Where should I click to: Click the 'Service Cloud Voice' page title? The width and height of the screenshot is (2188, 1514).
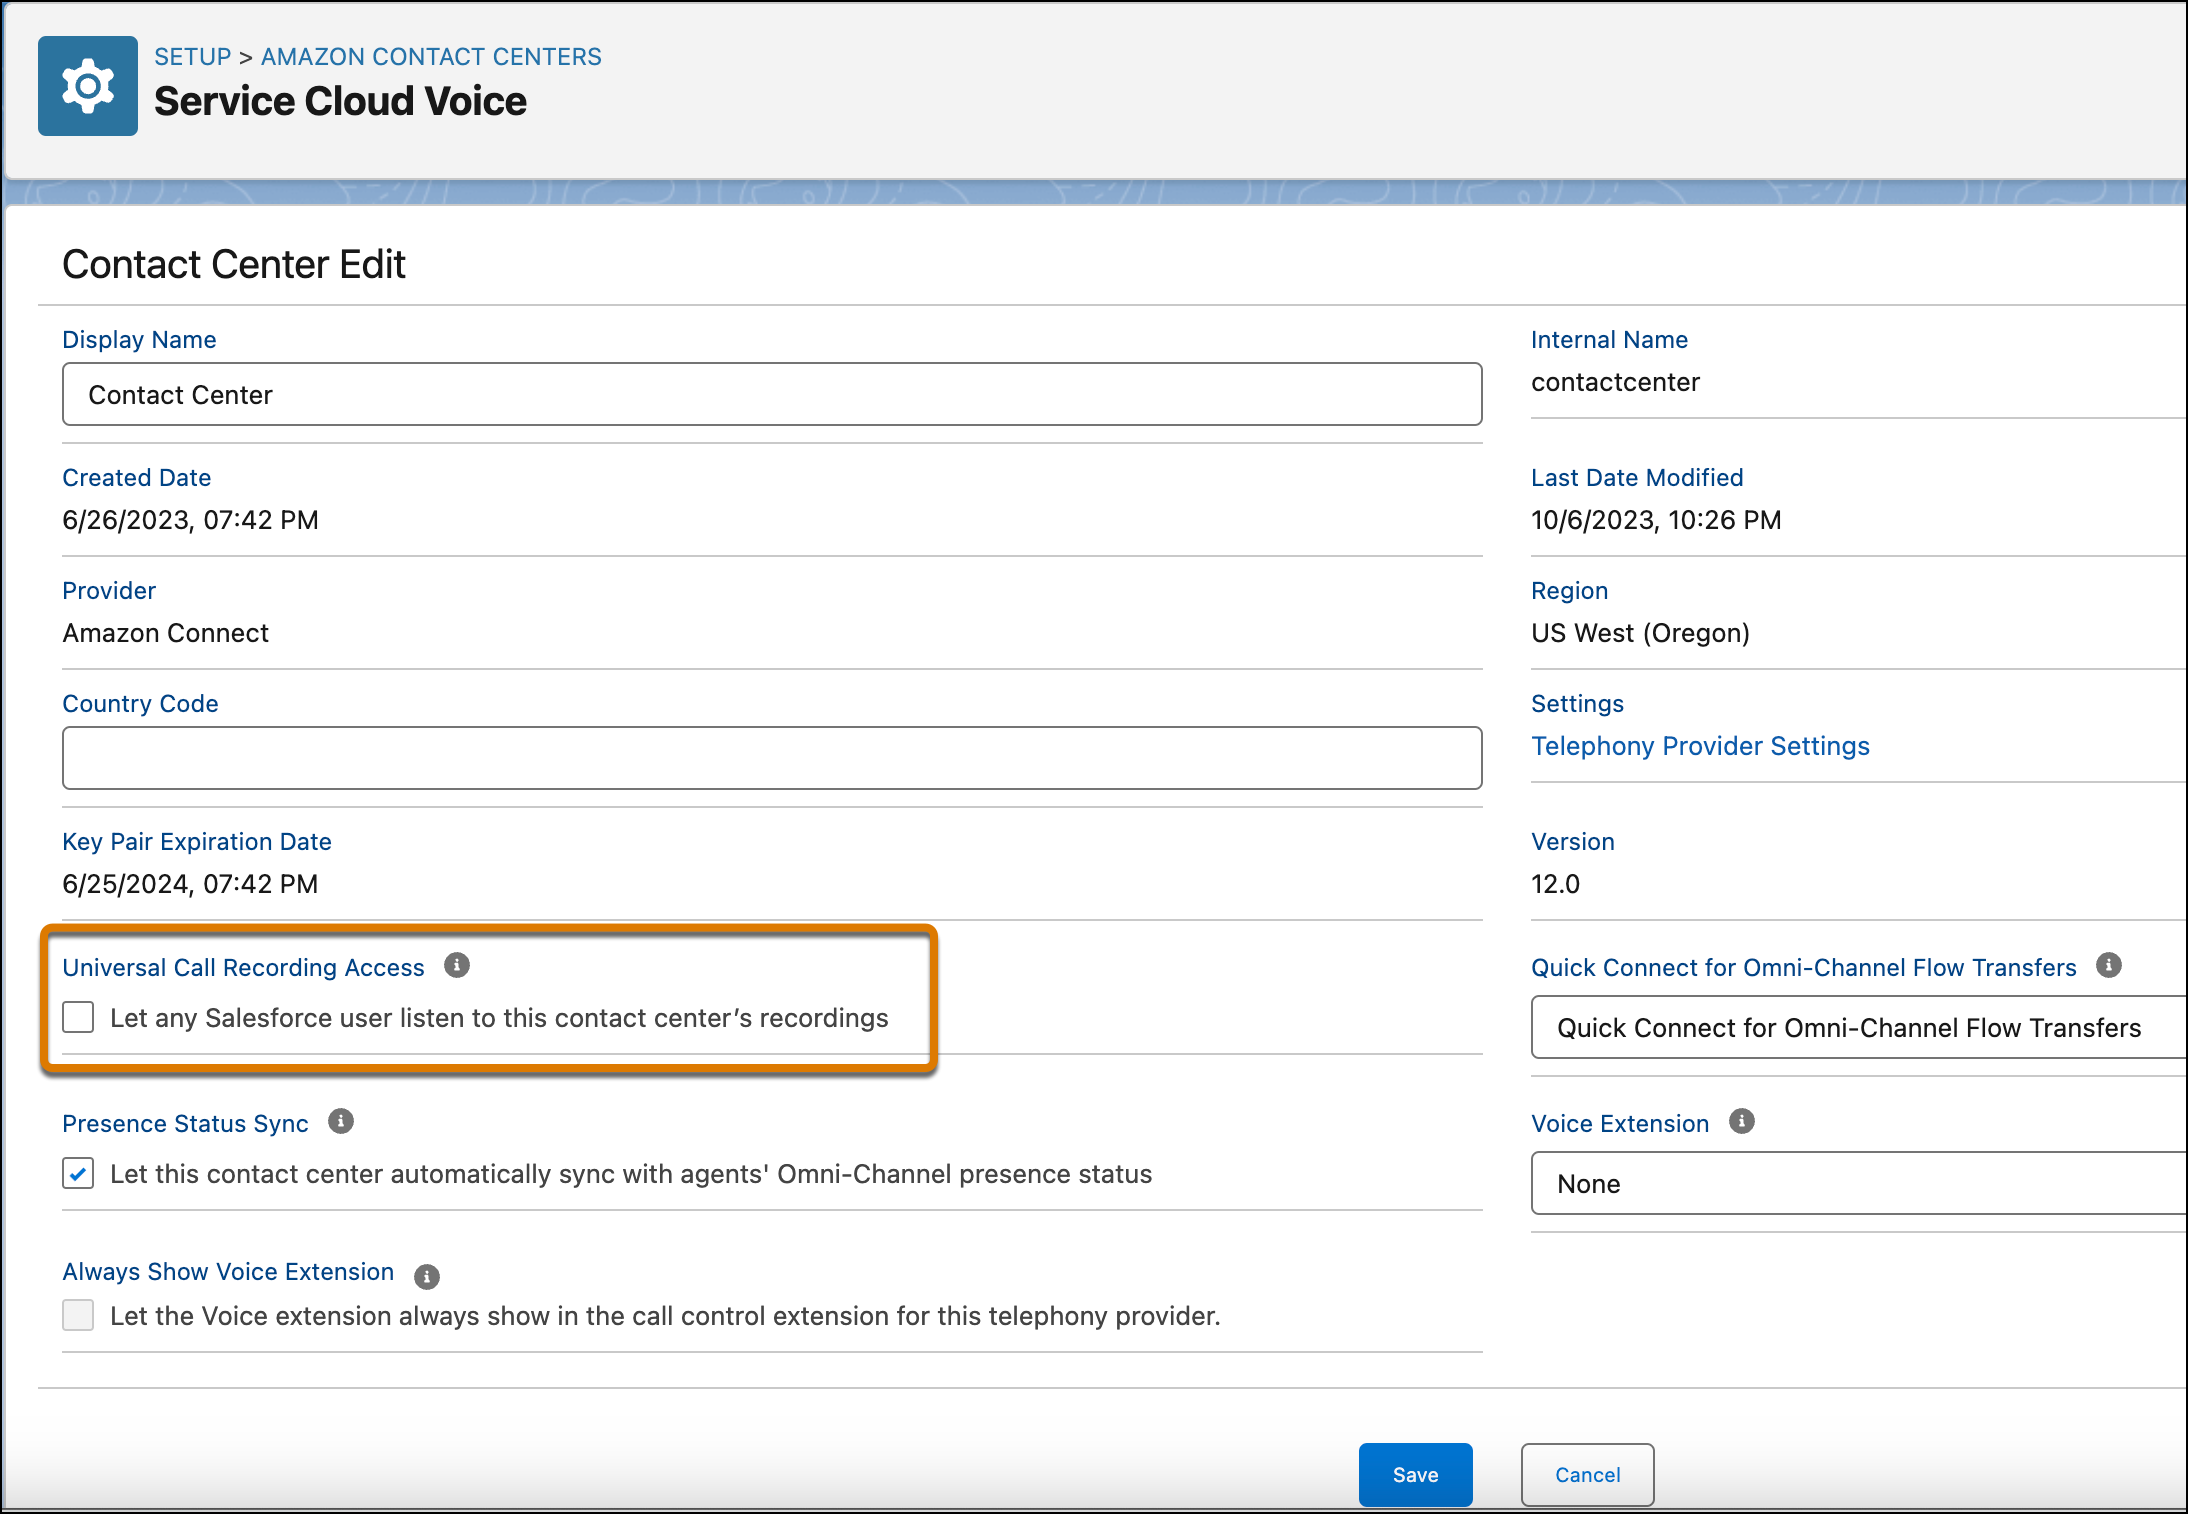pos(340,101)
